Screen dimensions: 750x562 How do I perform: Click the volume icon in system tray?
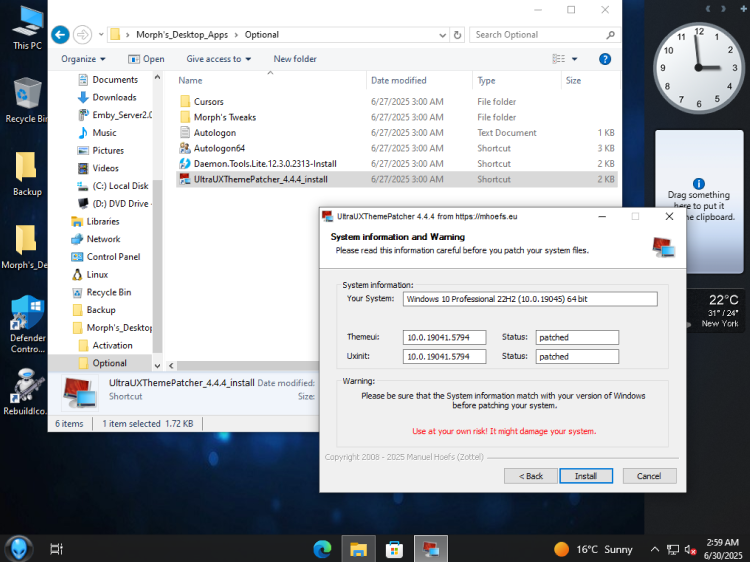point(690,550)
